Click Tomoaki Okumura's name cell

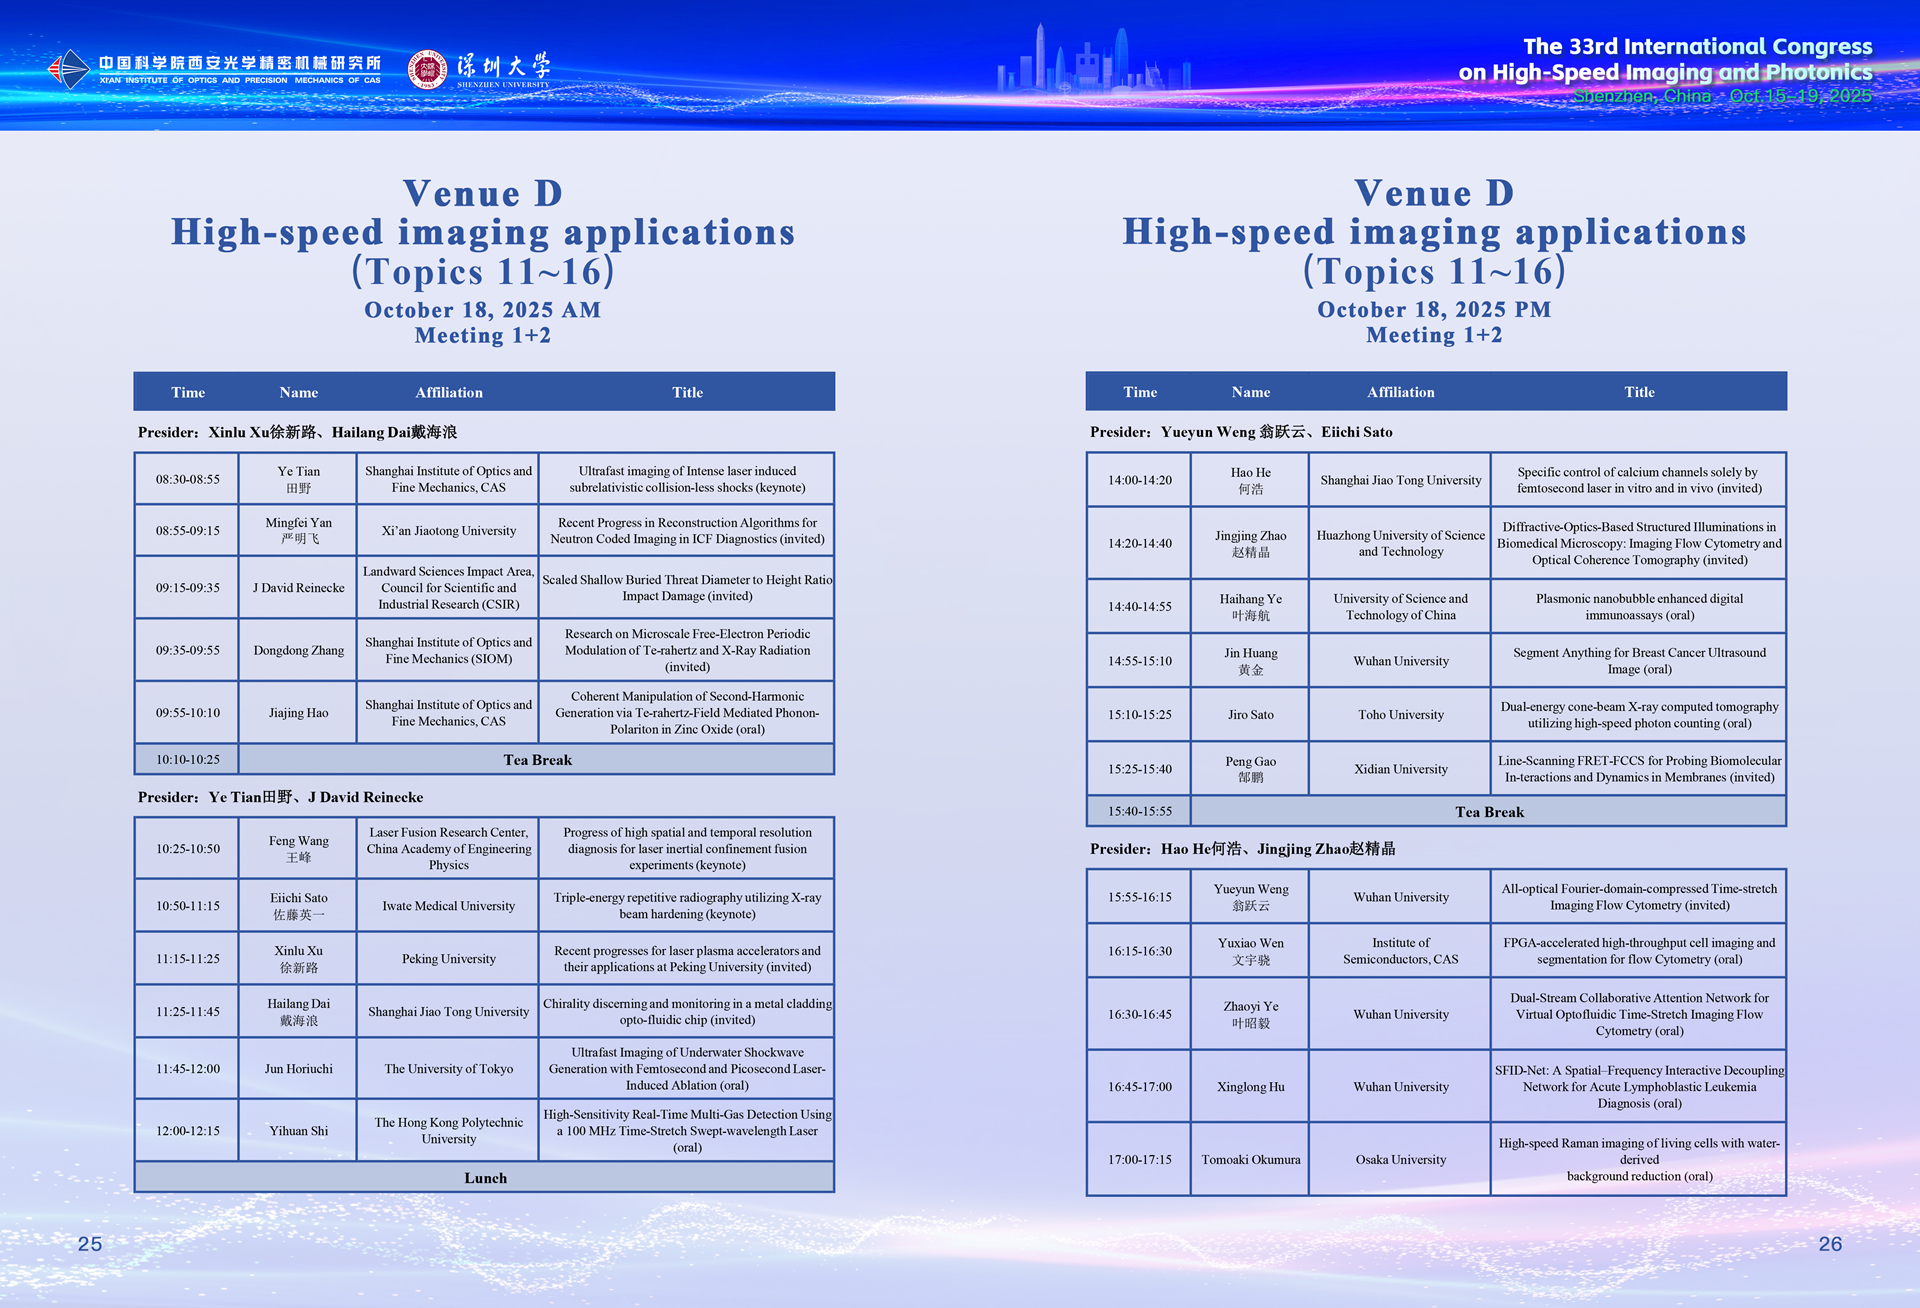click(x=1250, y=1160)
